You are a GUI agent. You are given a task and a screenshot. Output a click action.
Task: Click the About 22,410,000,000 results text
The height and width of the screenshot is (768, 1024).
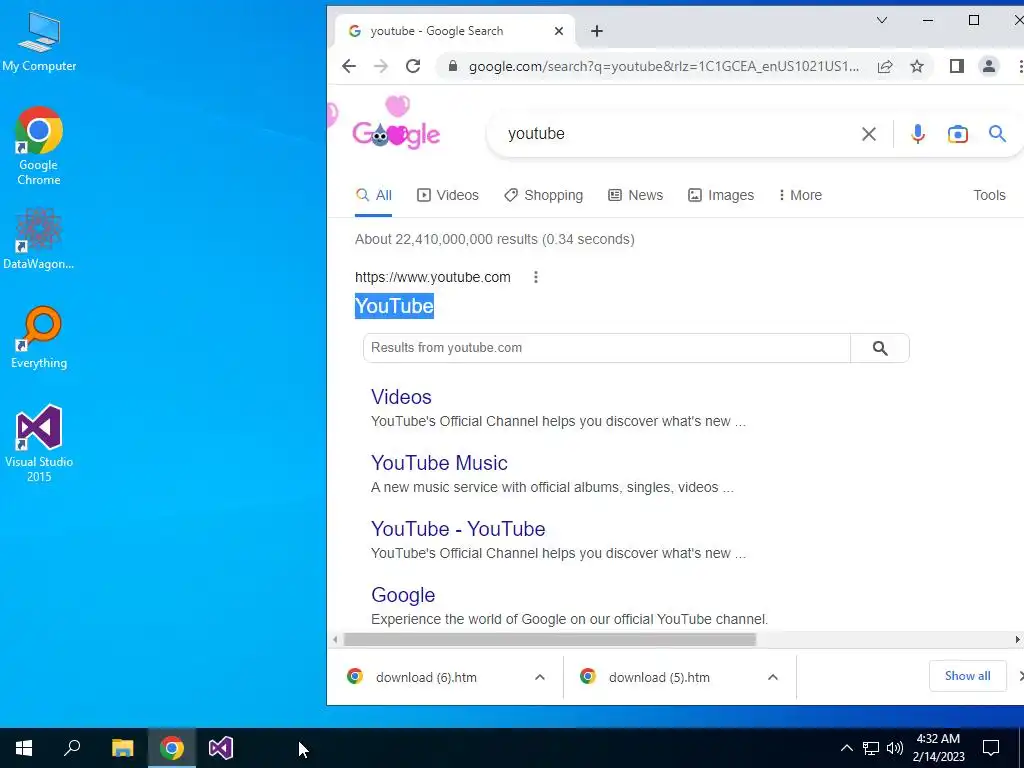(x=494, y=239)
